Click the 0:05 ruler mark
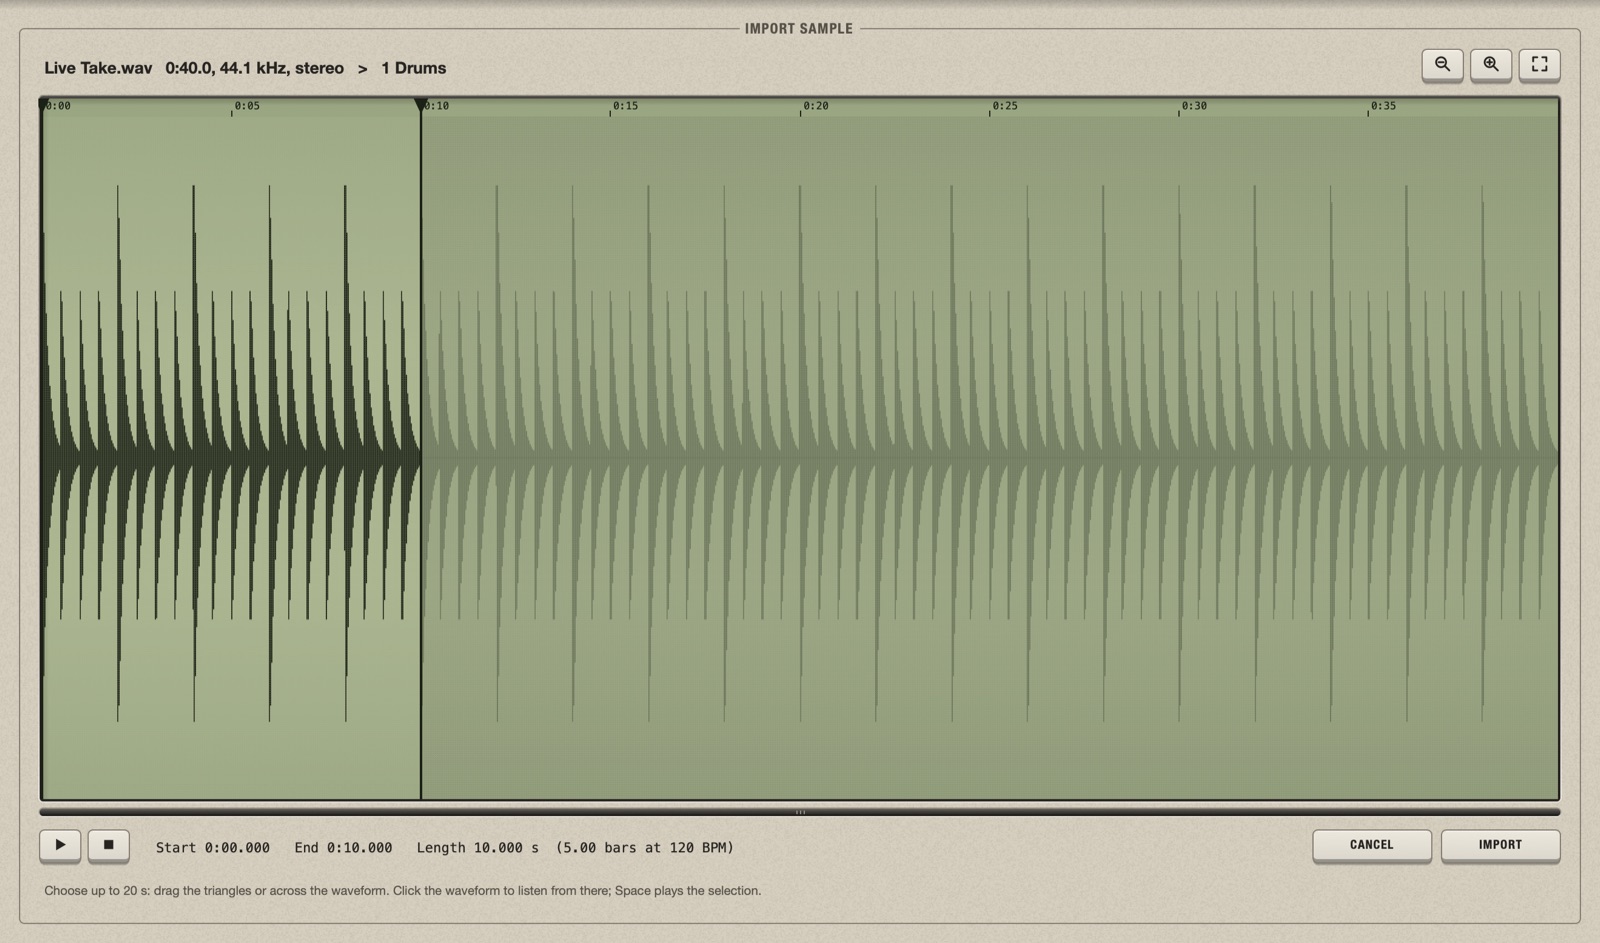The height and width of the screenshot is (943, 1600). click(246, 106)
